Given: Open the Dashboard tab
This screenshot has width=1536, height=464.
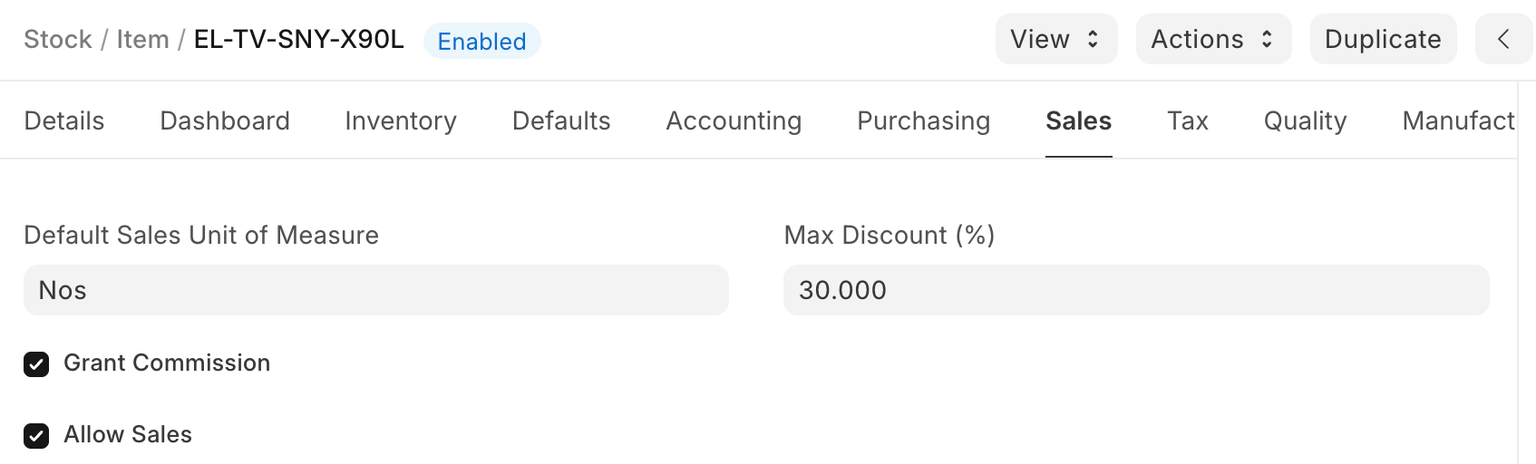Looking at the screenshot, I should click(x=225, y=121).
